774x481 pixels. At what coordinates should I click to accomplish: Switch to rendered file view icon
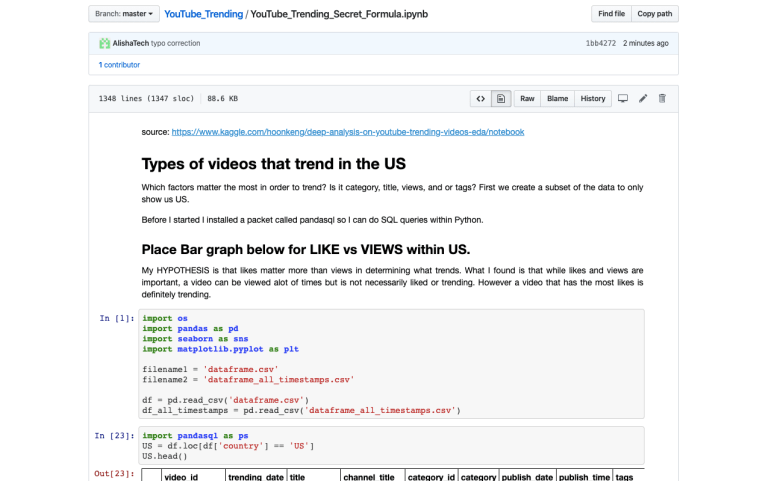(501, 99)
